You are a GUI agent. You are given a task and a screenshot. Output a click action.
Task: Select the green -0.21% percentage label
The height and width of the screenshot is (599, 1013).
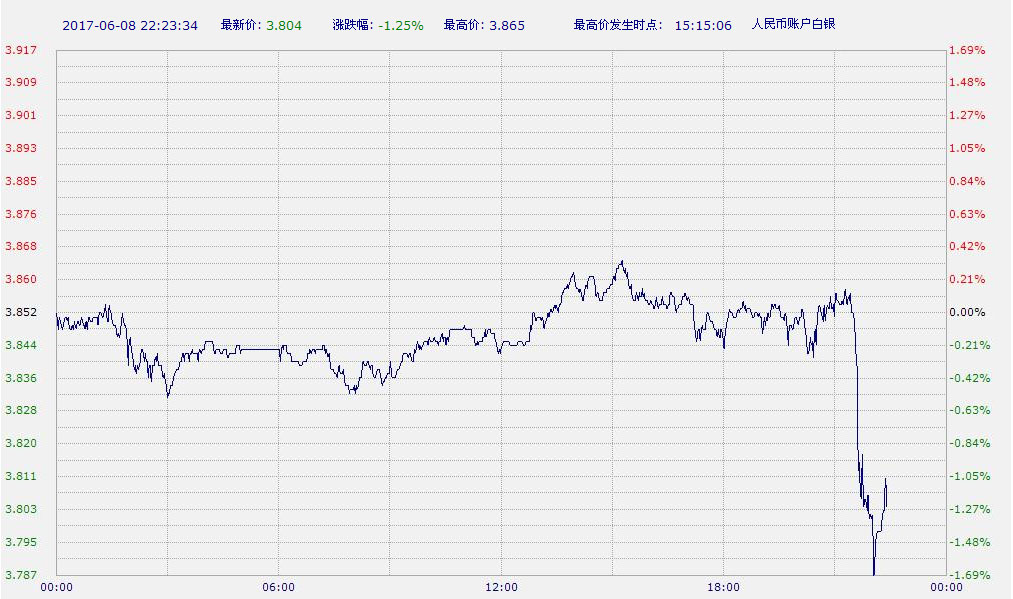(970, 345)
